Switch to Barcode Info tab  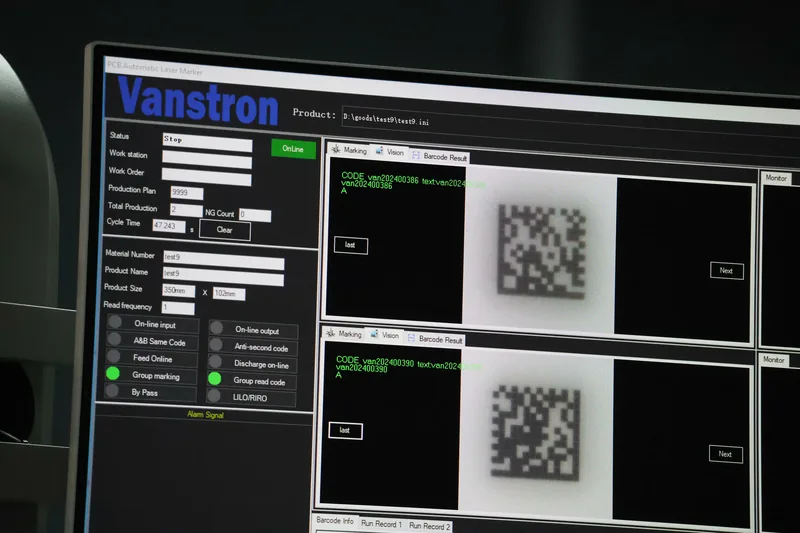click(335, 520)
